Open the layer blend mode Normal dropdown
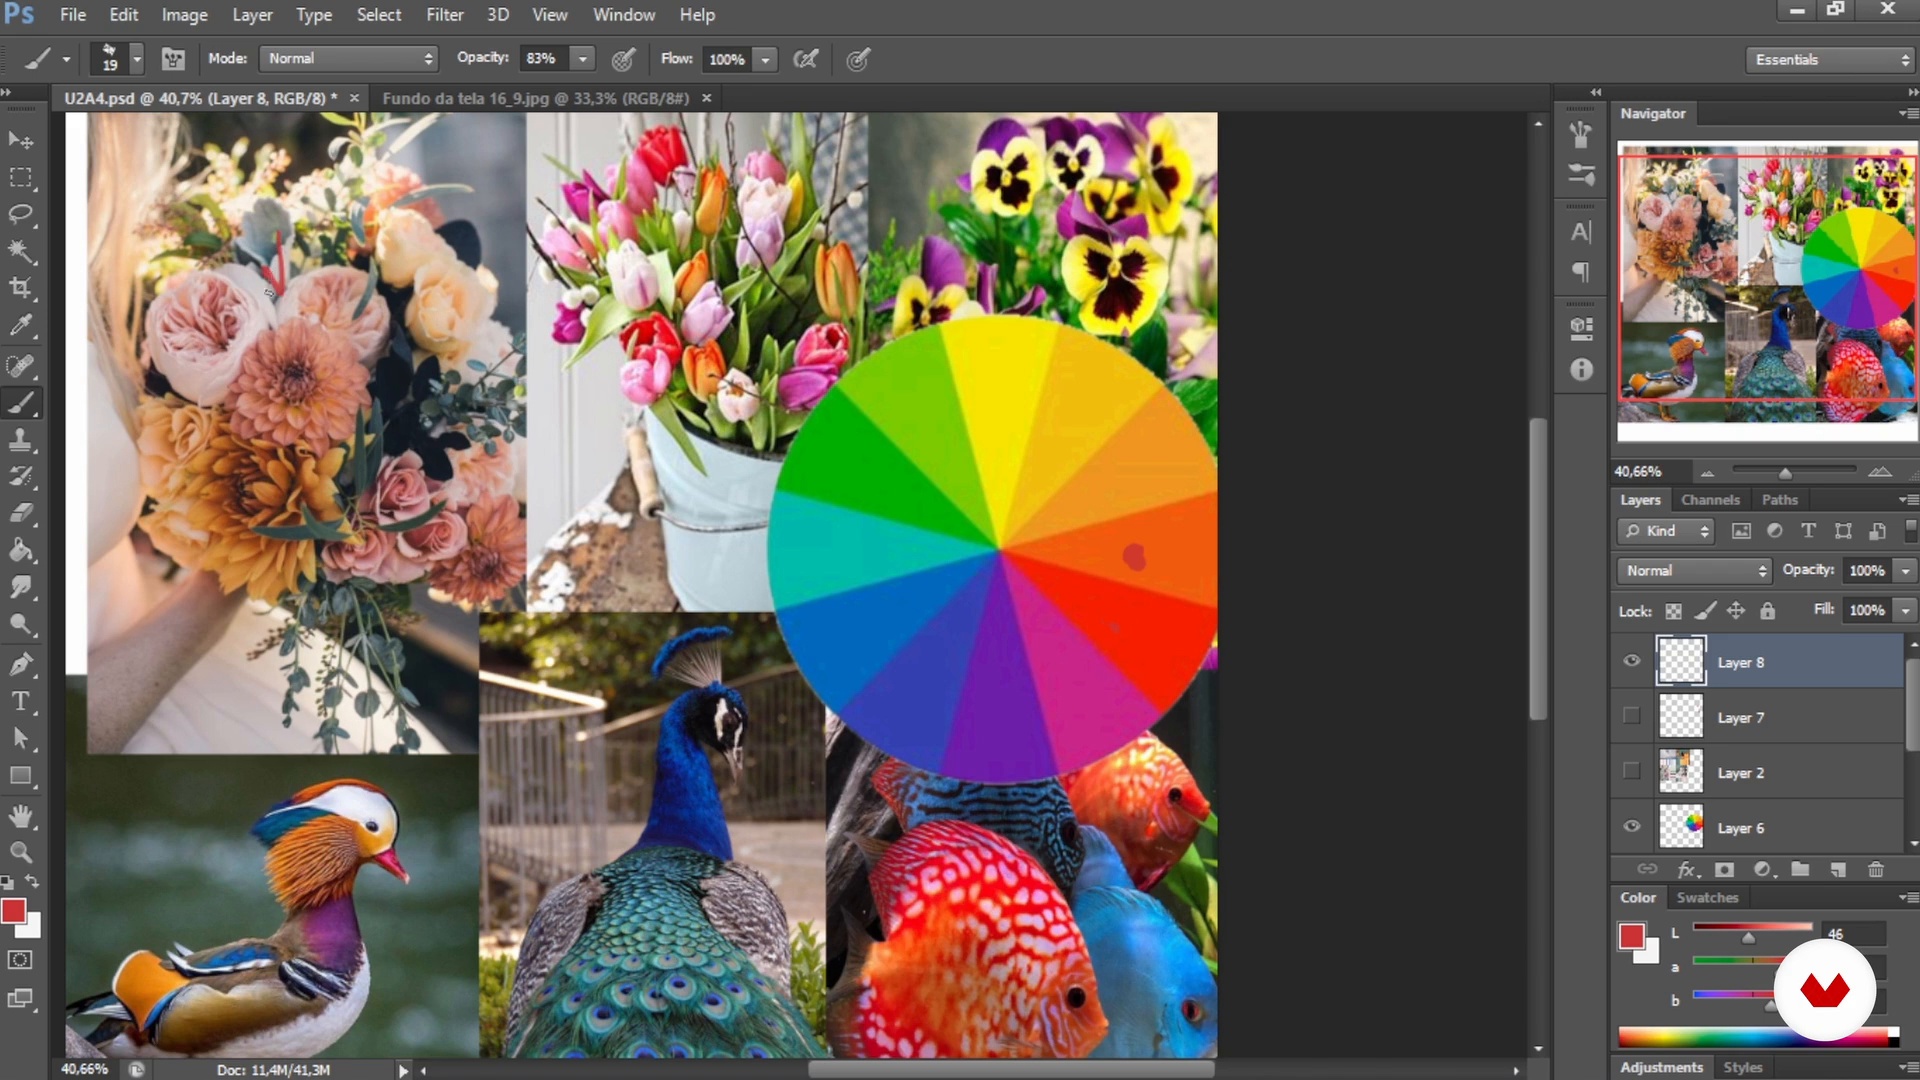Viewport: 1920px width, 1080px height. (1695, 570)
